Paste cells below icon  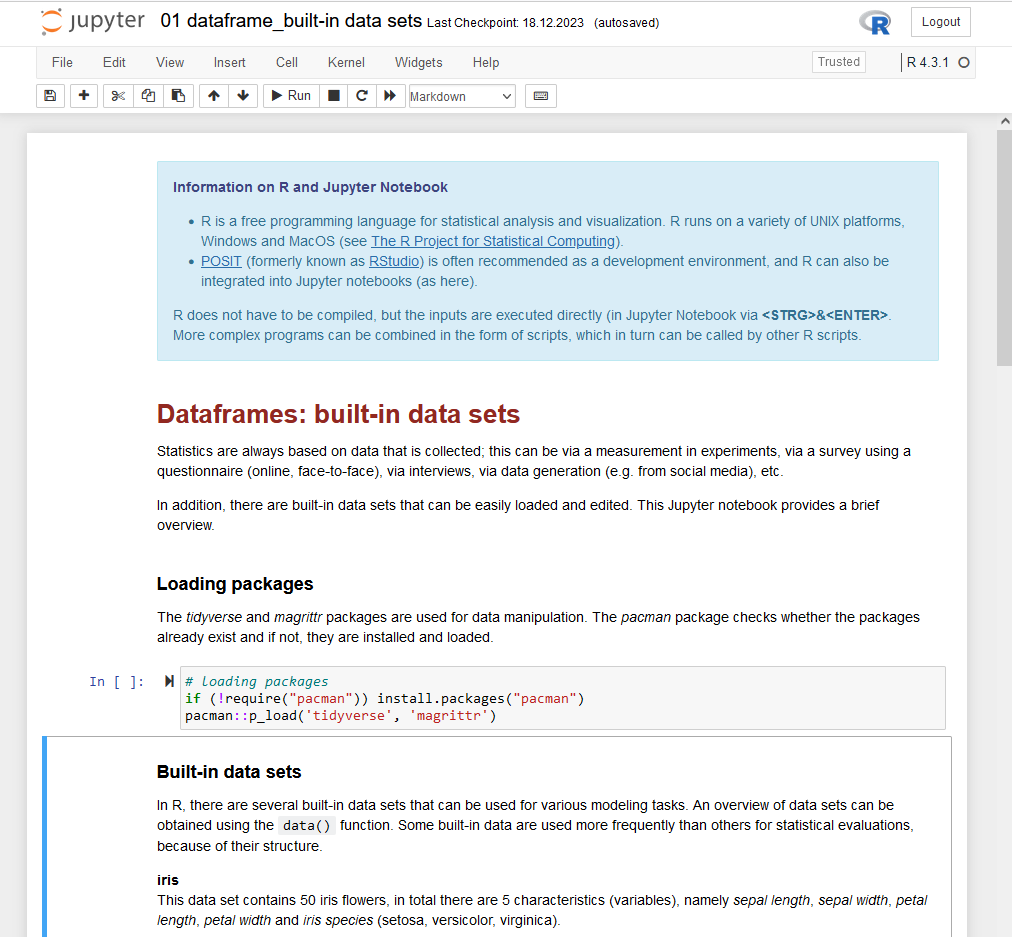click(x=178, y=96)
